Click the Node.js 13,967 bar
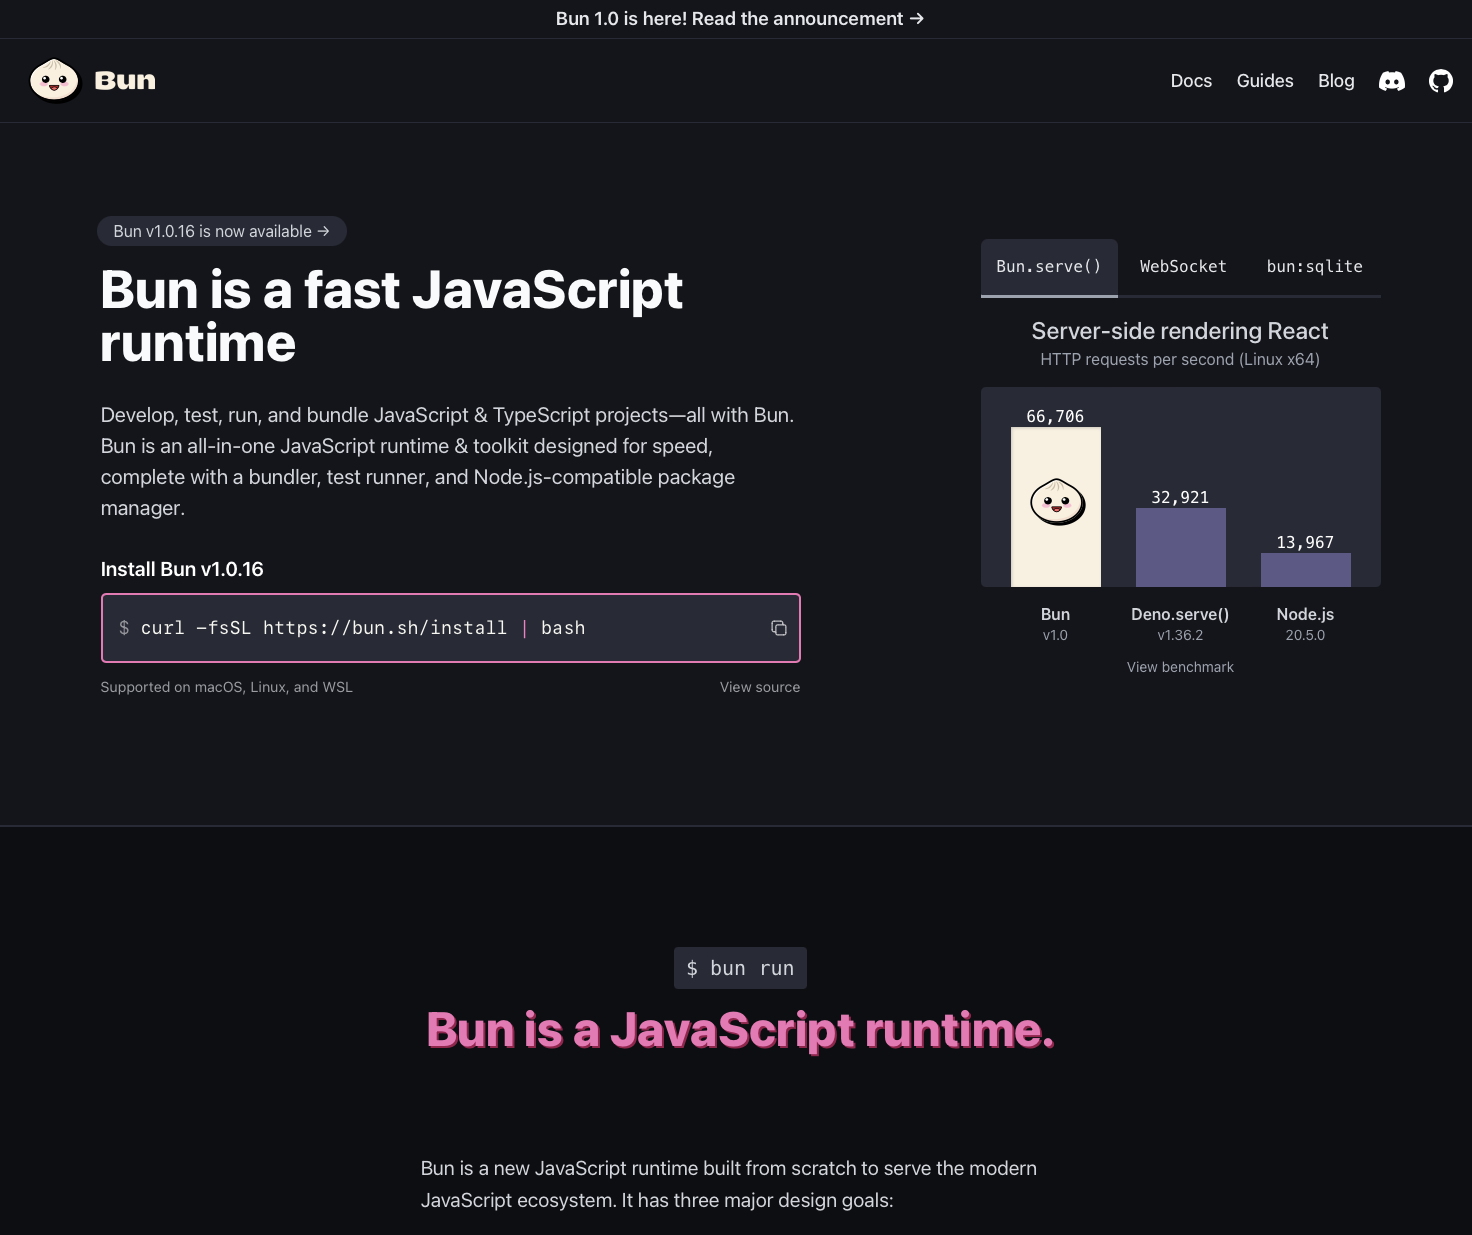Viewport: 1472px width, 1235px height. [1306, 570]
